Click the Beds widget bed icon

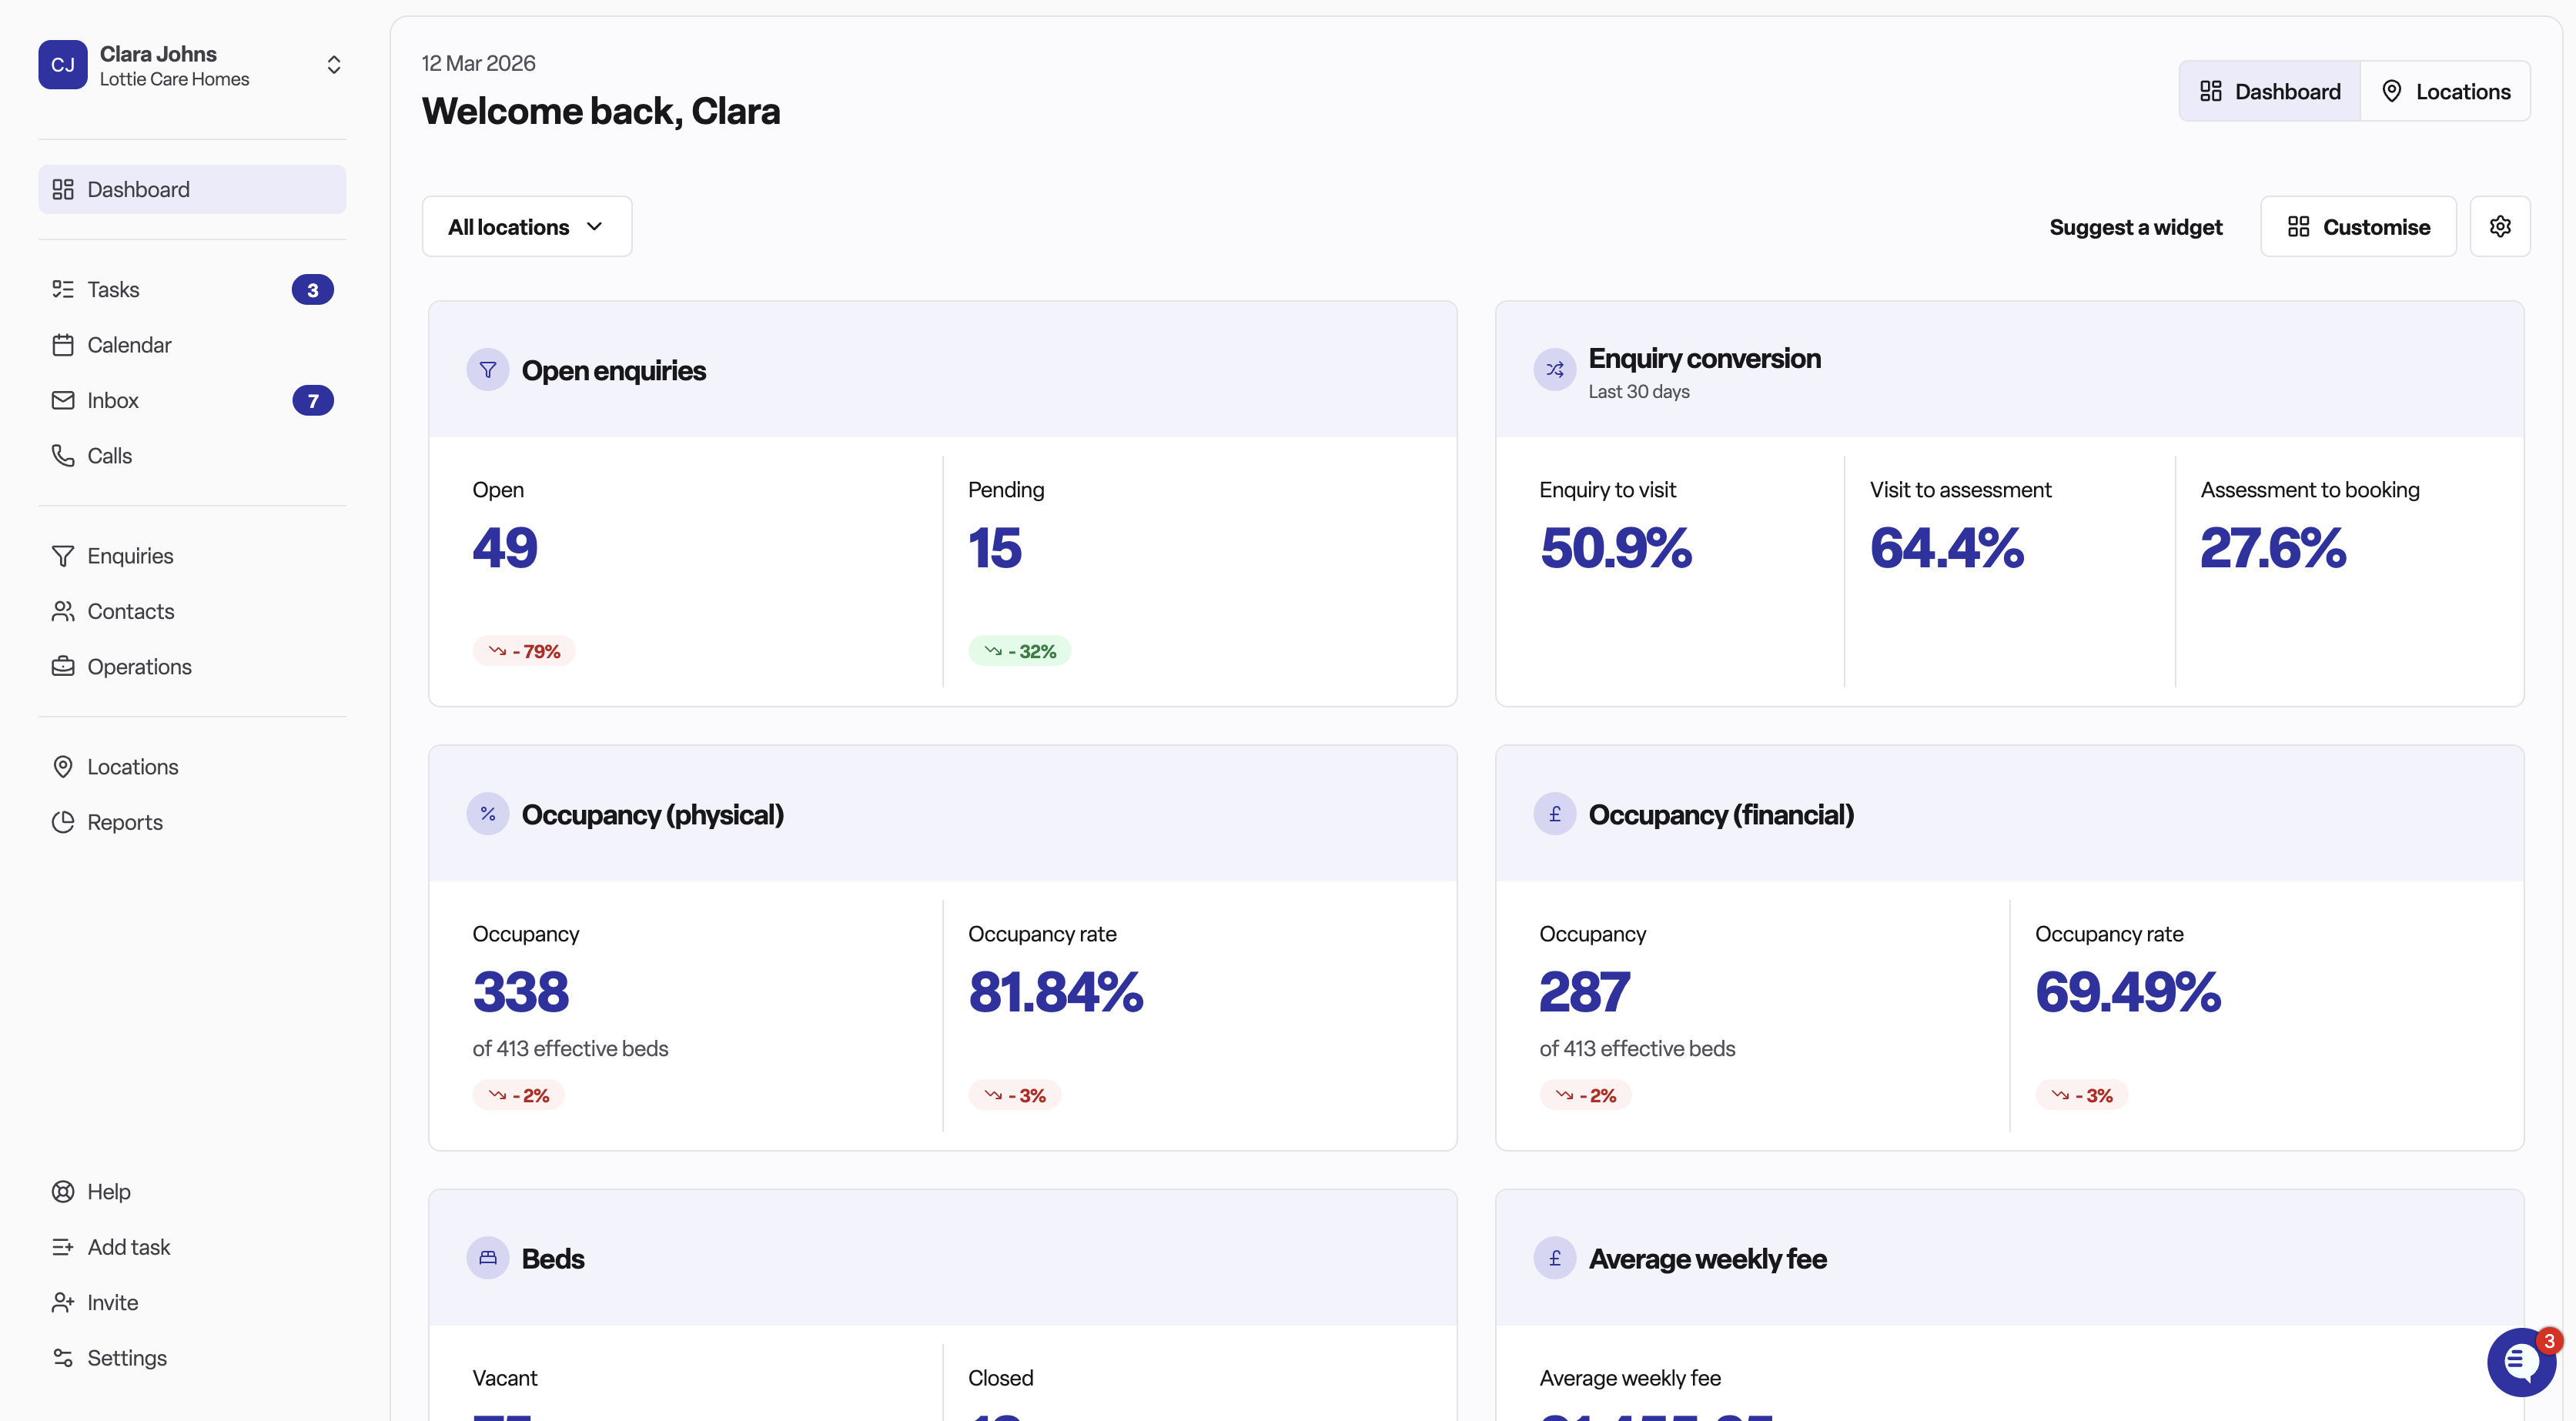(488, 1258)
